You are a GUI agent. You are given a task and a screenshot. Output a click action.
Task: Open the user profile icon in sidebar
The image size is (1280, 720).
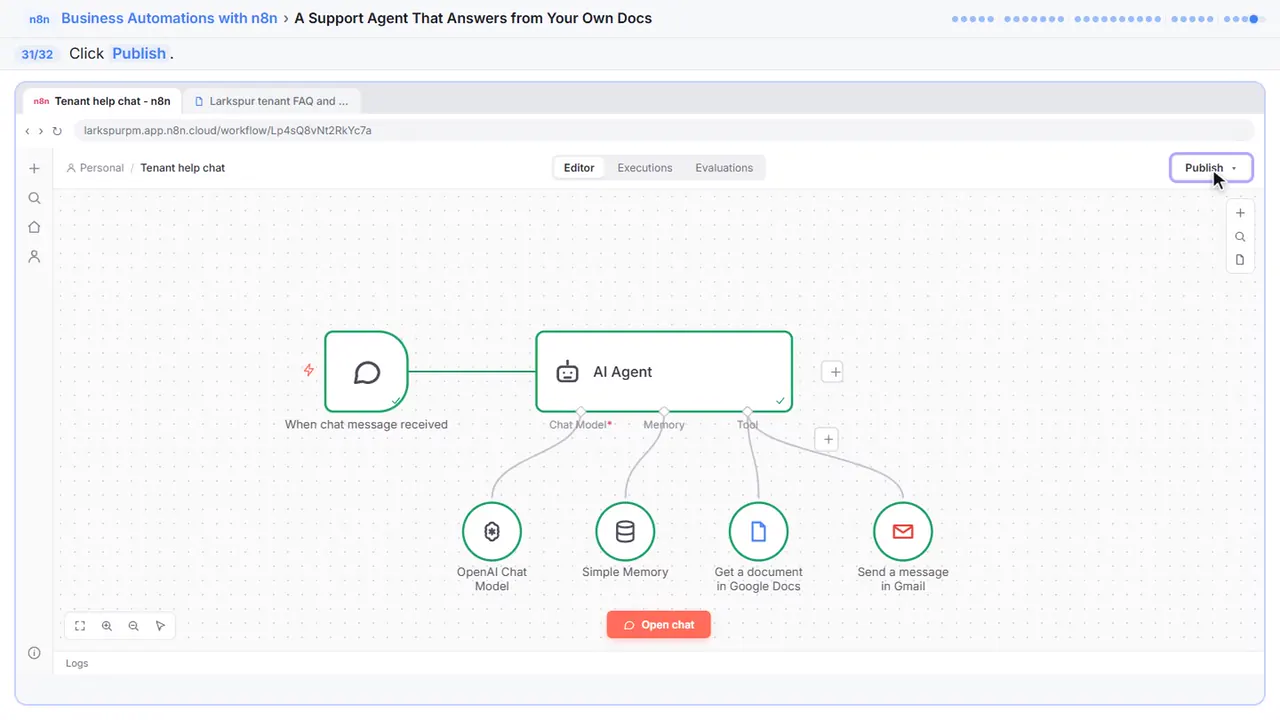coord(34,256)
